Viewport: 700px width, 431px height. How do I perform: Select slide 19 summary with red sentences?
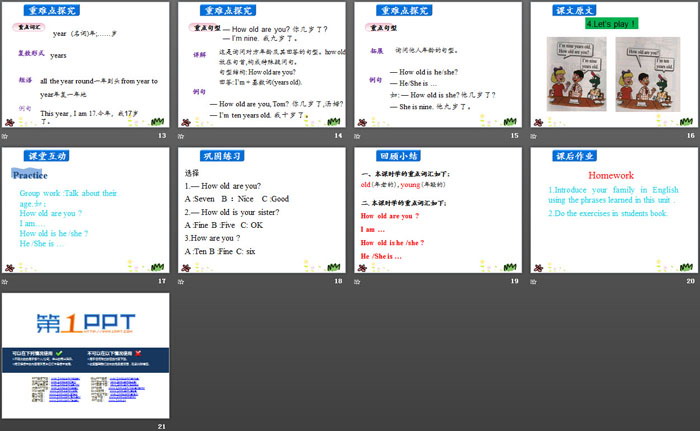[x=438, y=210]
